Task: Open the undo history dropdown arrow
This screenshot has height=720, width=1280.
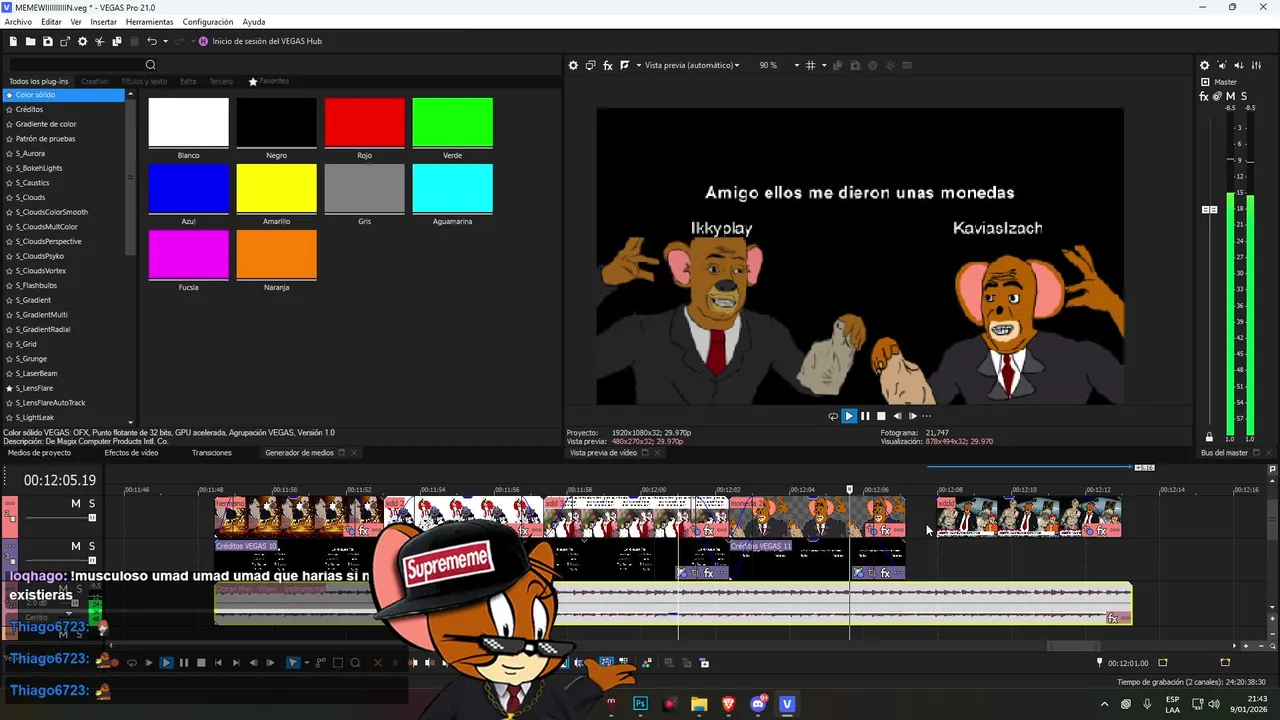Action: pos(165,41)
